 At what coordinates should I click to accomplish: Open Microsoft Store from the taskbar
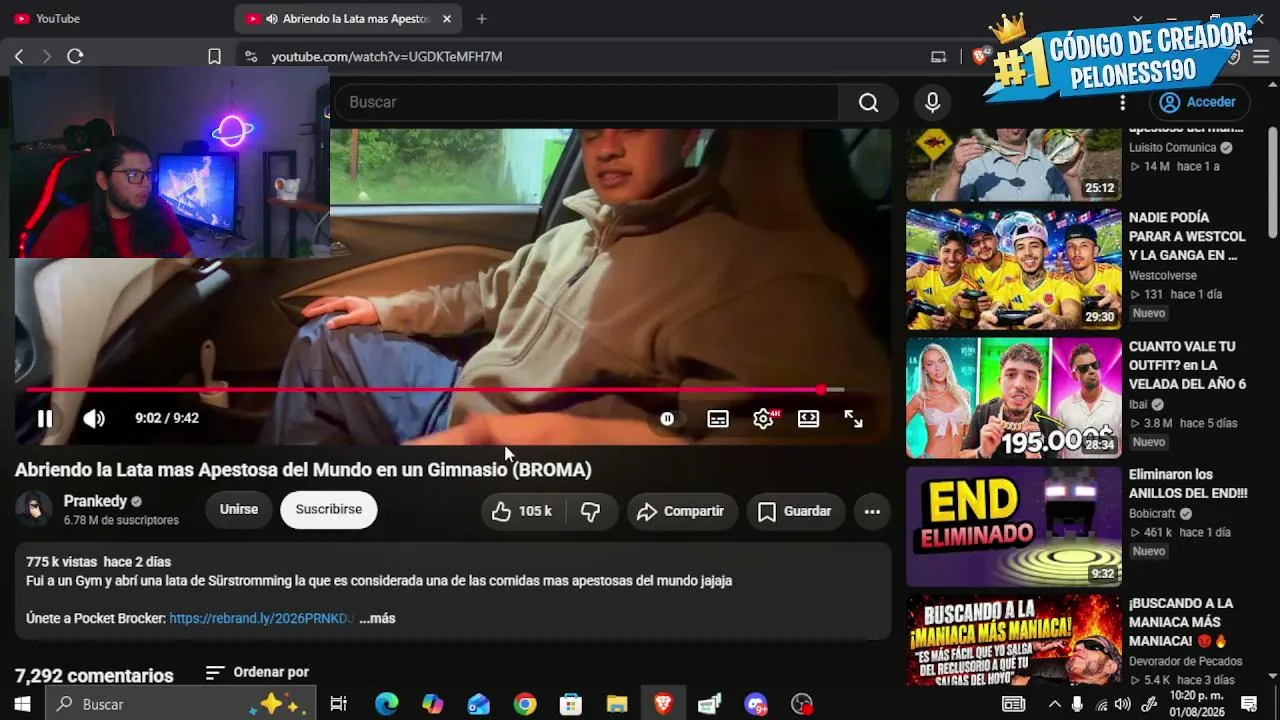click(571, 705)
